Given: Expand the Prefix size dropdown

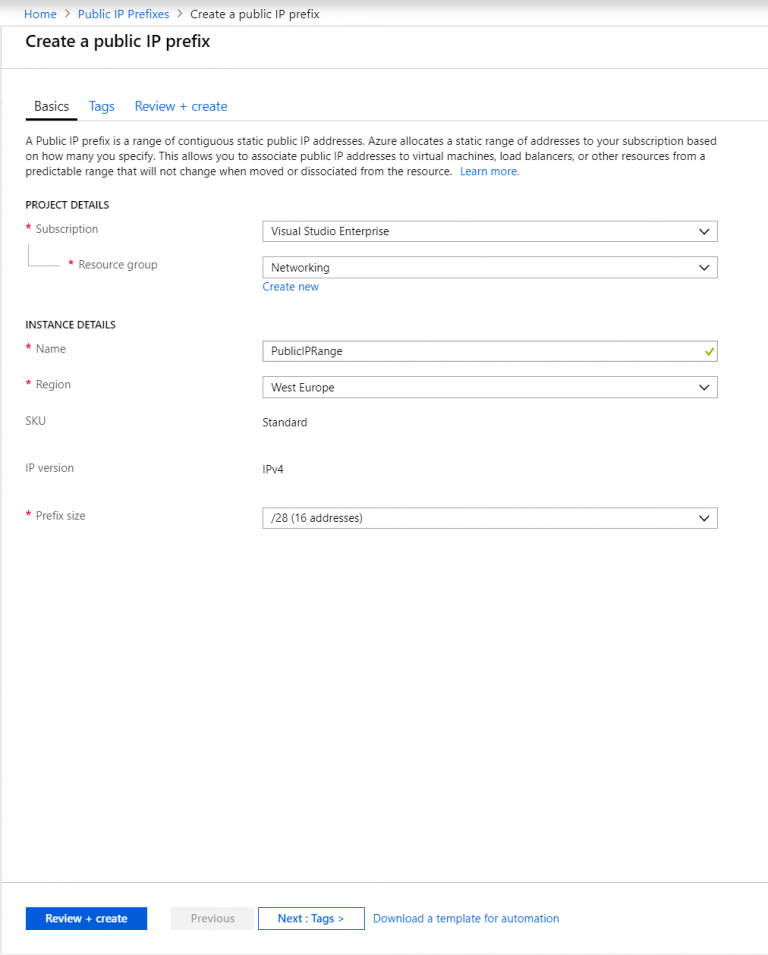Looking at the screenshot, I should click(x=489, y=518).
